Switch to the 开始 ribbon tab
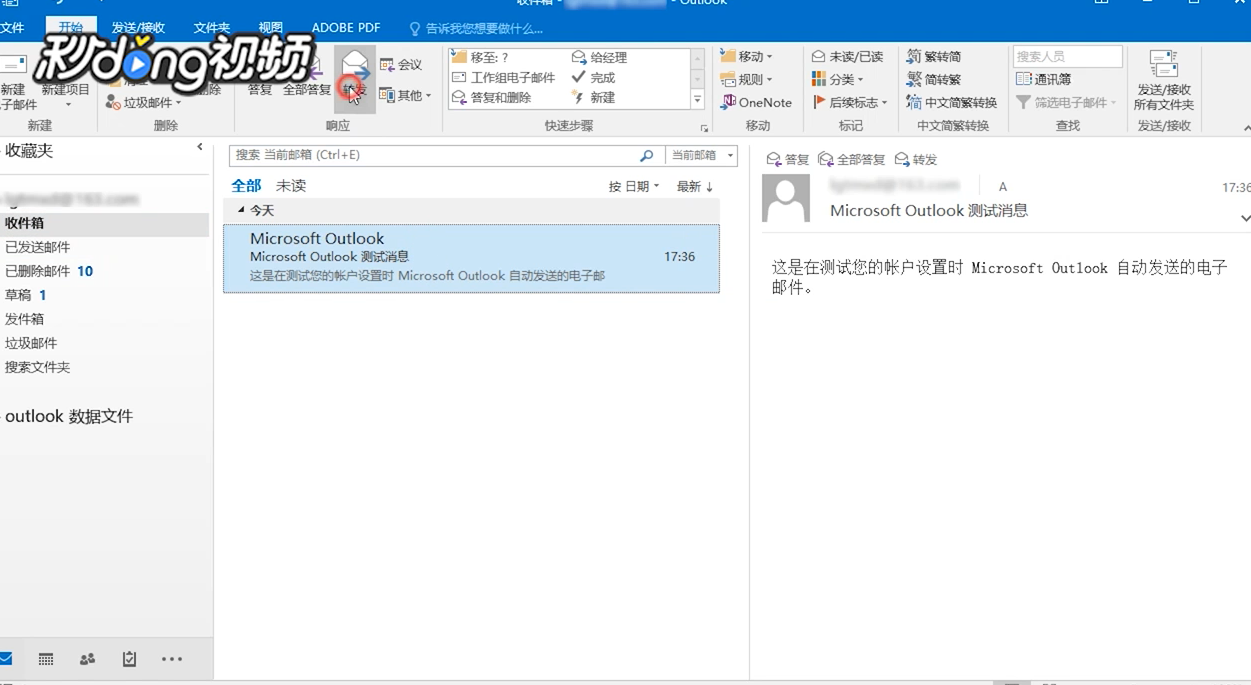The height and width of the screenshot is (685, 1251). [x=71, y=28]
